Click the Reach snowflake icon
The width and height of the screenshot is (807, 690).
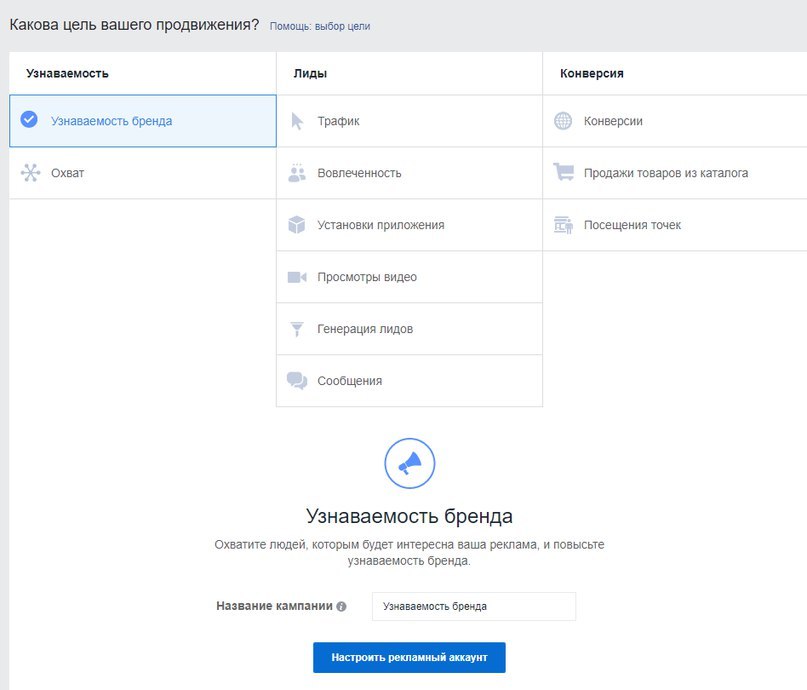[x=29, y=173]
